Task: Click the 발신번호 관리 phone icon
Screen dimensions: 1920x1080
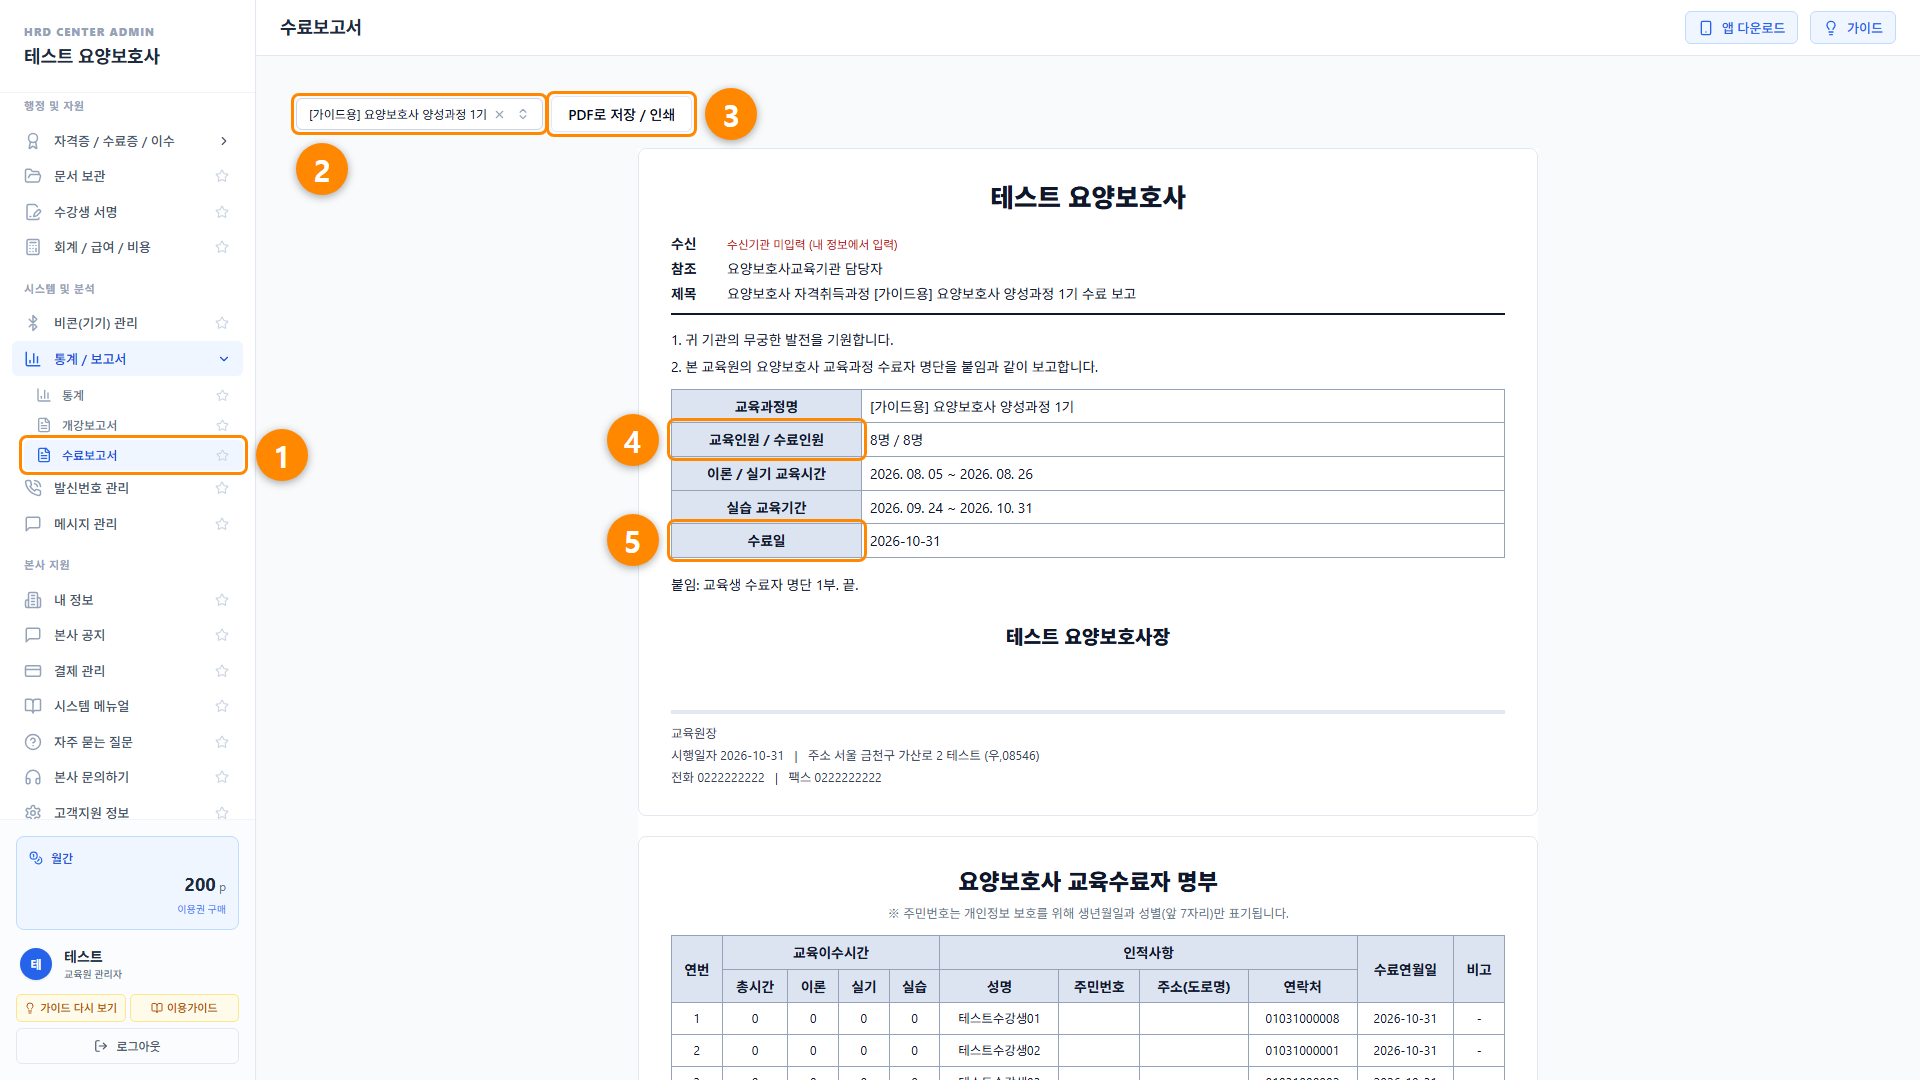Action: [33, 488]
